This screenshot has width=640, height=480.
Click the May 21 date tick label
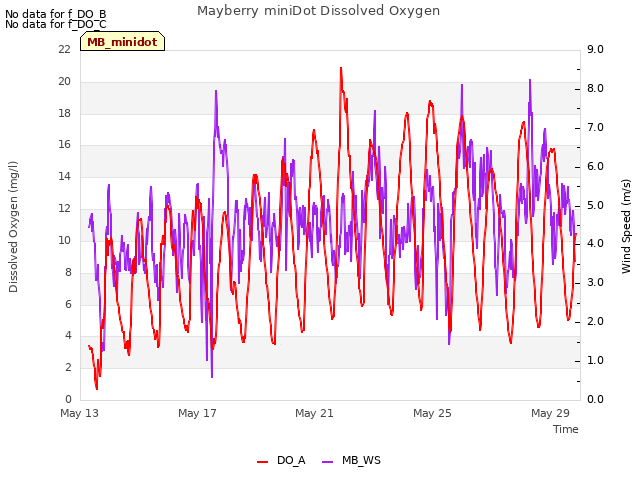314,413
